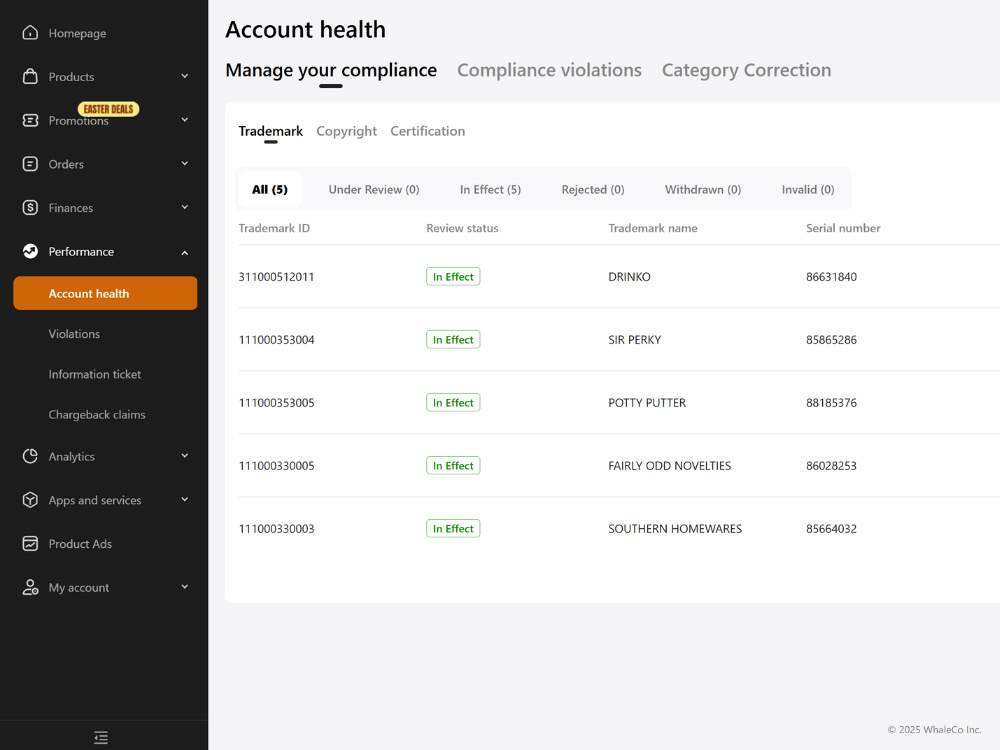
Task: Click the Products bag icon
Action: pos(30,77)
